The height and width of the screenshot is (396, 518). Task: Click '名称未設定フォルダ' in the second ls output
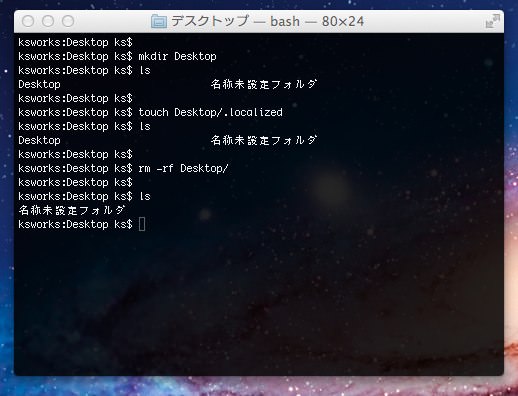coord(263,140)
